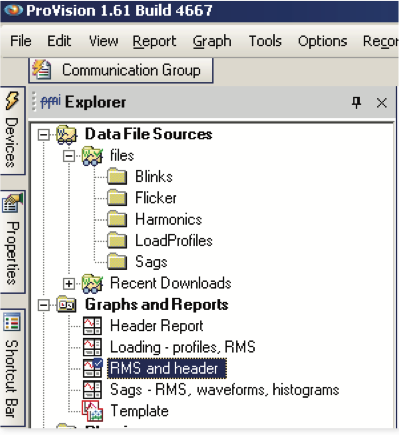Select the Recent Downloads label
The image size is (399, 435).
pyautogui.click(x=171, y=283)
